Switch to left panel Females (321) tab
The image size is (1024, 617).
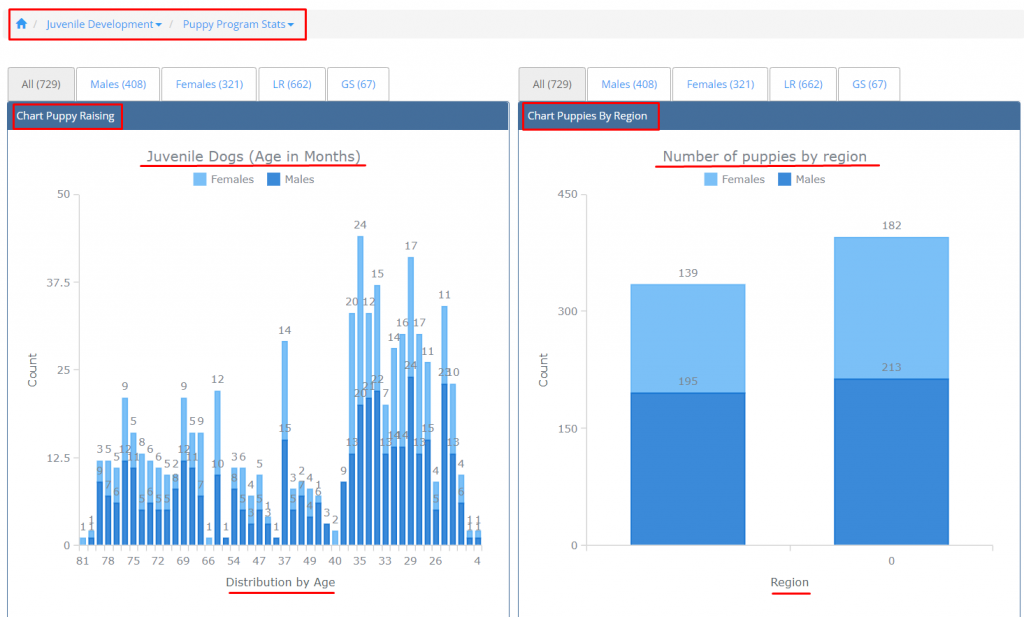209,85
